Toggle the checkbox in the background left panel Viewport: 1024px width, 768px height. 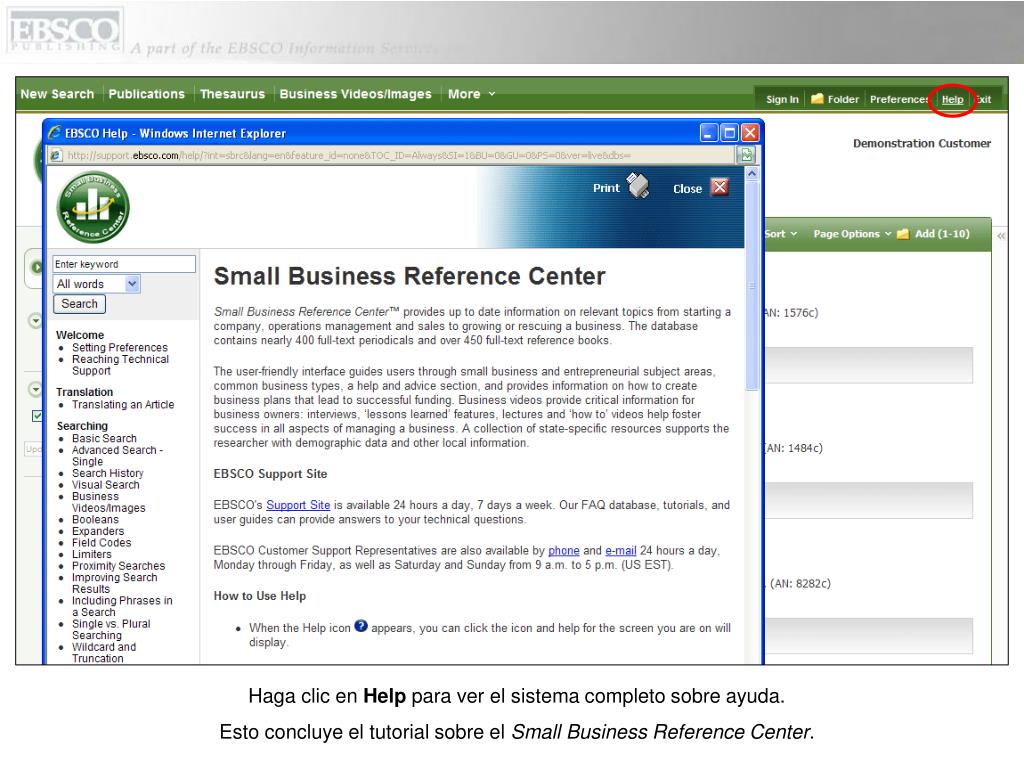click(x=37, y=415)
